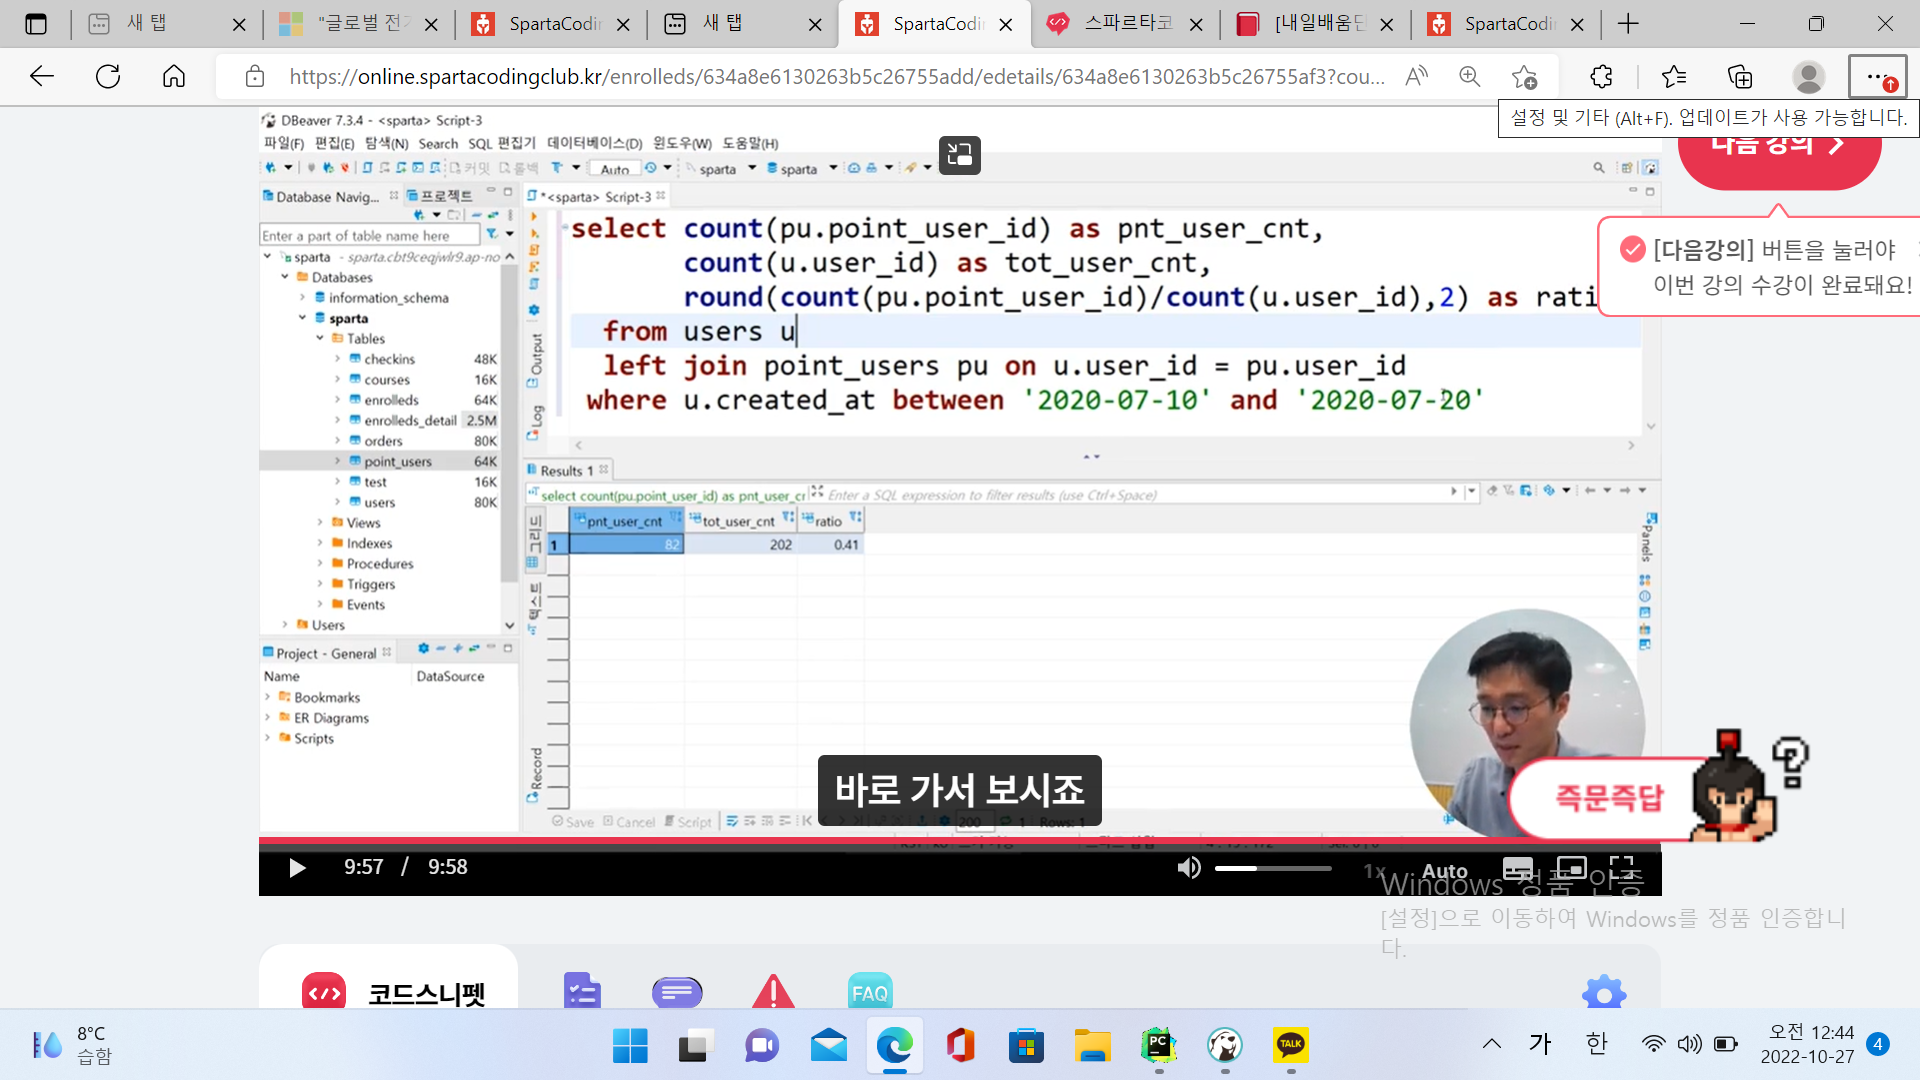Open Collections panel
Image resolution: width=1920 pixels, height=1080 pixels.
[x=1740, y=76]
